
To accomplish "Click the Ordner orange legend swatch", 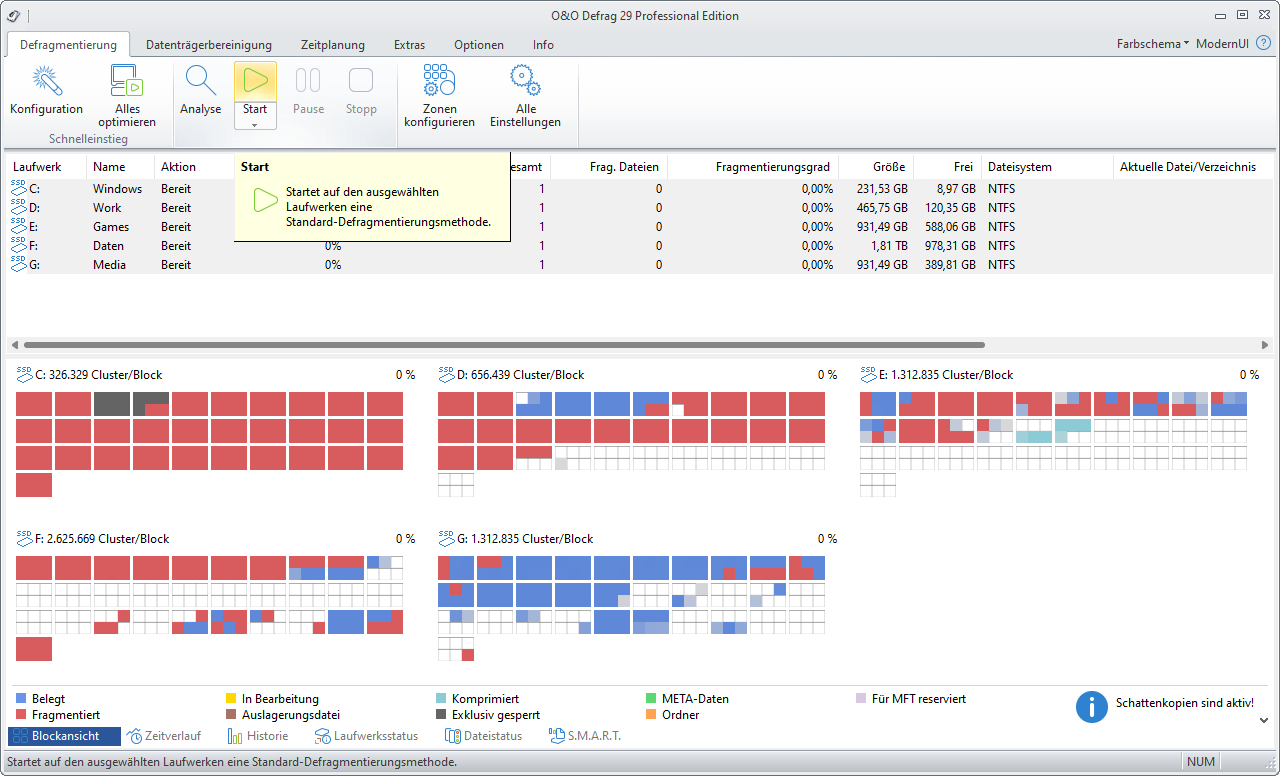I will pos(652,715).
